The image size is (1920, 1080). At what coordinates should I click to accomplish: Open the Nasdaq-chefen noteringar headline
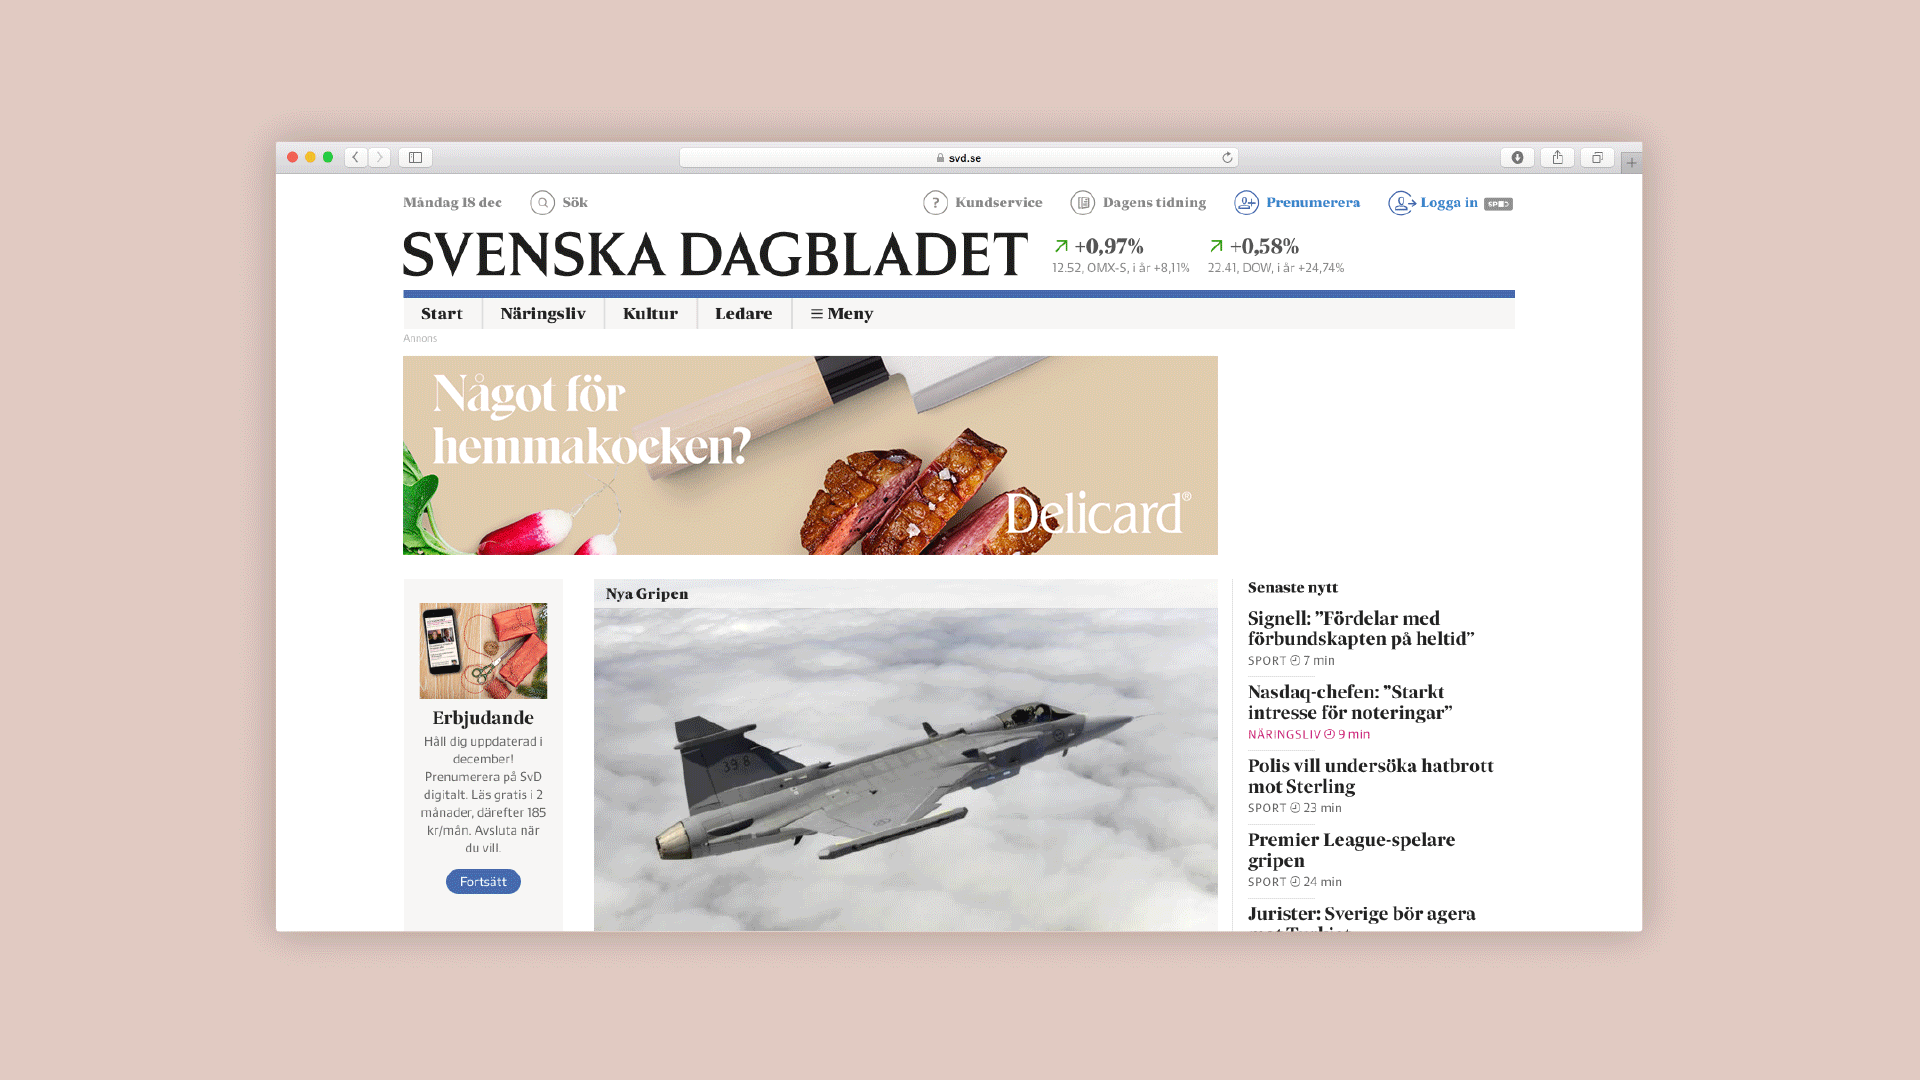pos(1350,702)
